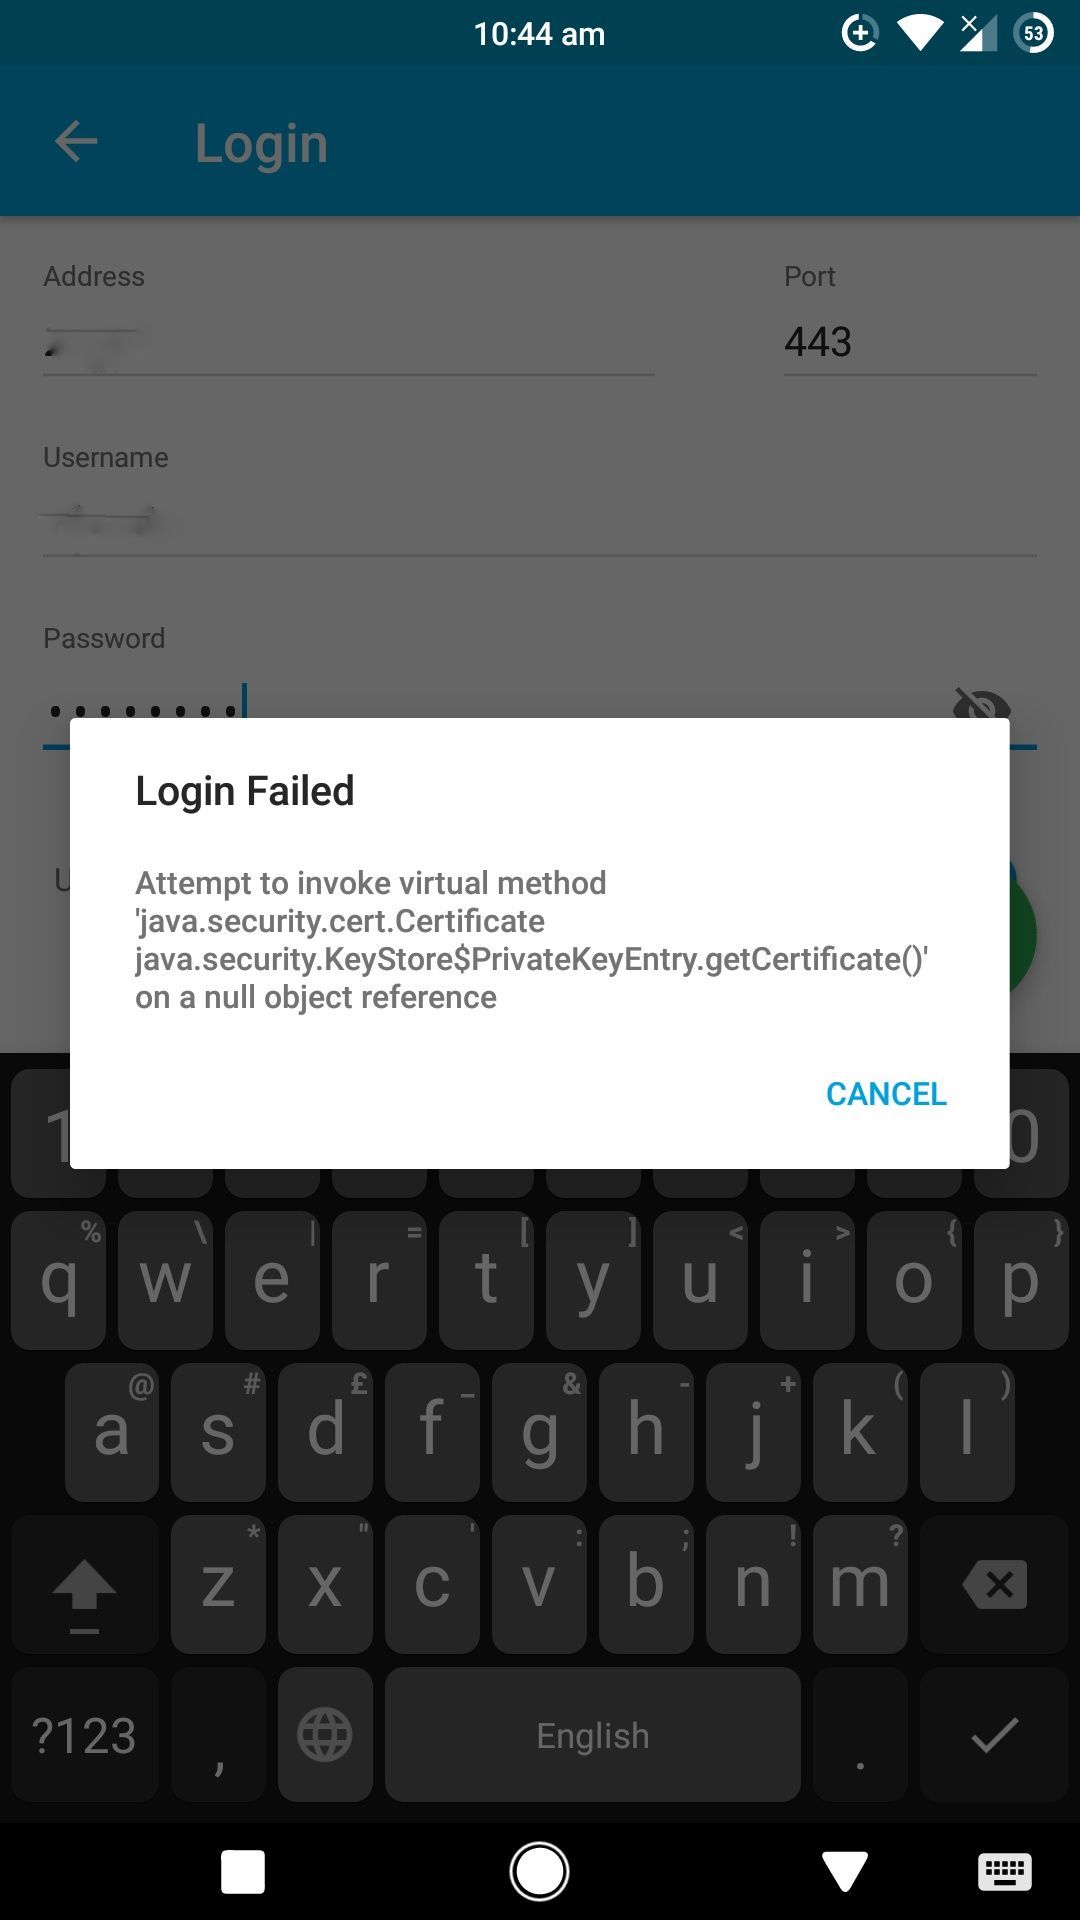Tap the Wi-Fi status icon
The height and width of the screenshot is (1920, 1080).
pyautogui.click(x=920, y=34)
